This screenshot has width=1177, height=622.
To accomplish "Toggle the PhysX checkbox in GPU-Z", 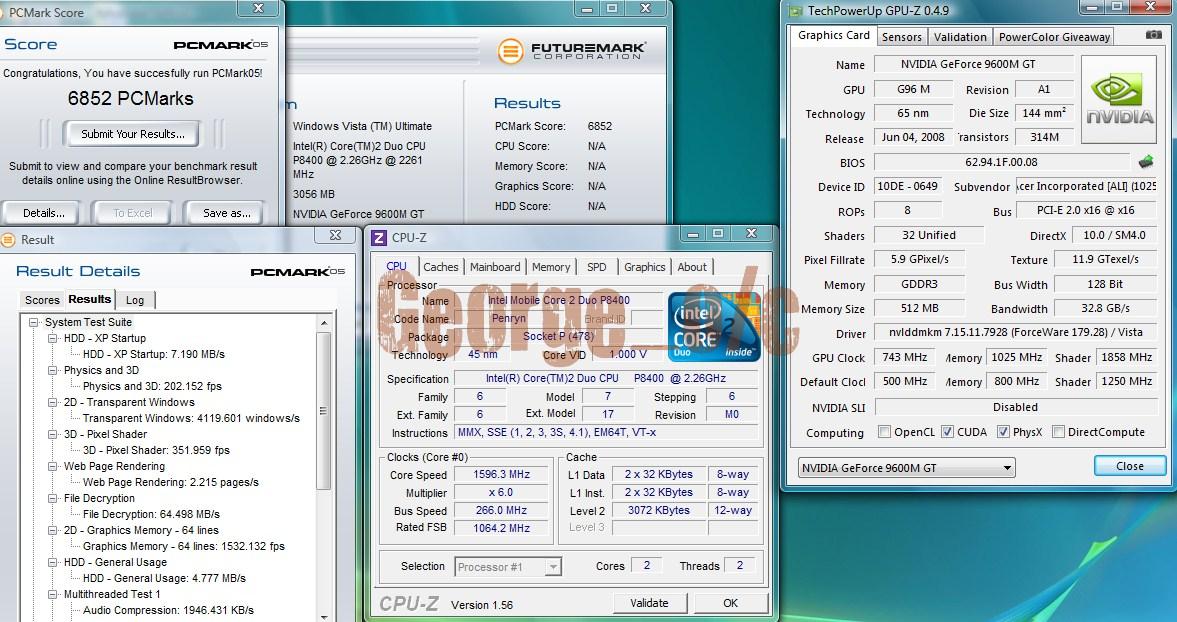I will point(1004,431).
